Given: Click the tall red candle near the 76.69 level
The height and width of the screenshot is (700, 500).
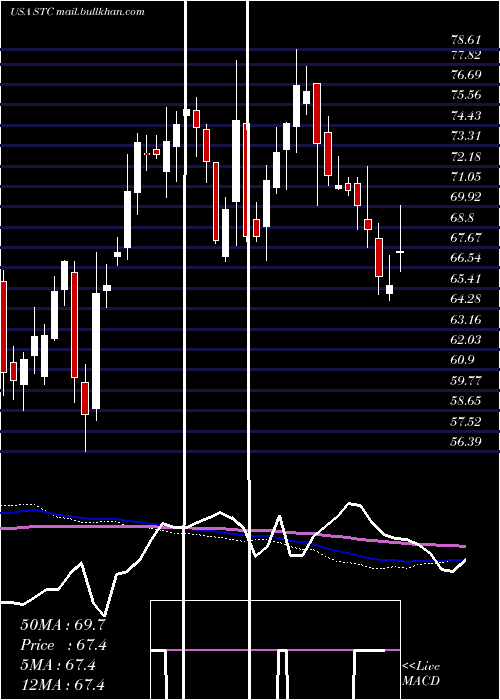Looking at the screenshot, I should [317, 113].
